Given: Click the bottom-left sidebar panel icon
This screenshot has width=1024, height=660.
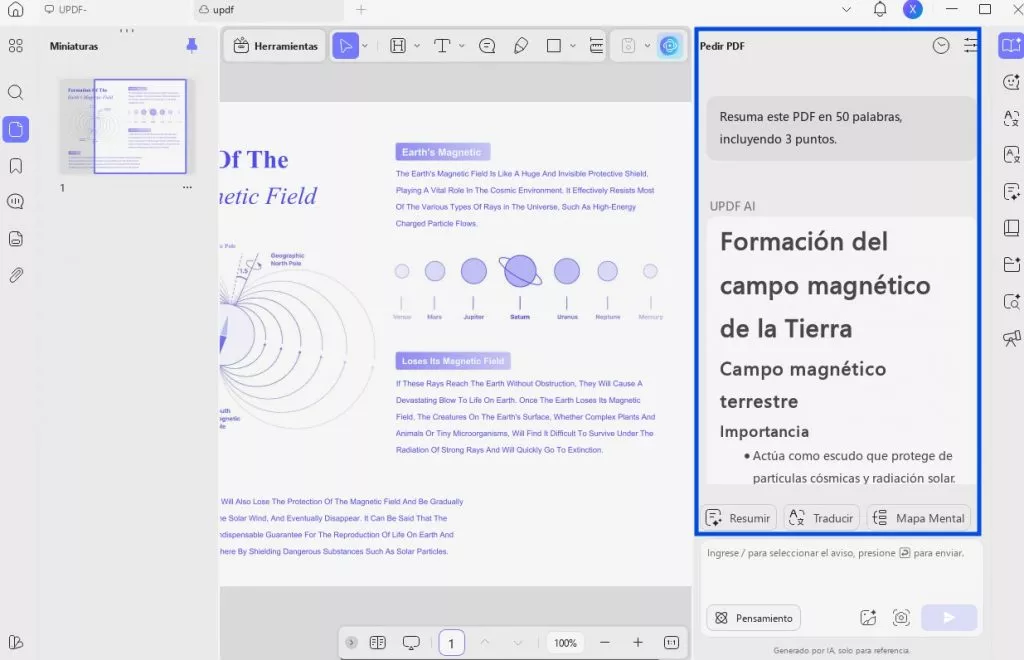Looking at the screenshot, I should tap(16, 642).
